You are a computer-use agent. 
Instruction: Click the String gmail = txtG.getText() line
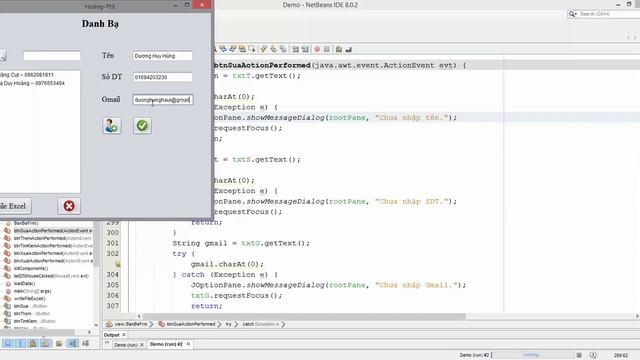click(241, 243)
